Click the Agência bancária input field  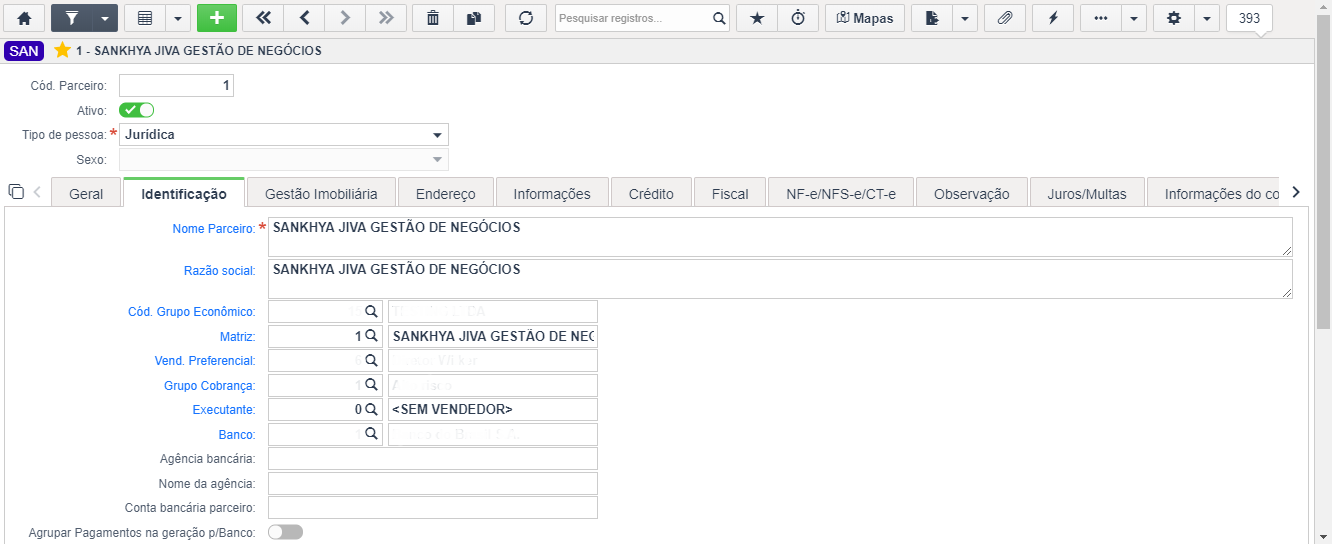click(433, 458)
